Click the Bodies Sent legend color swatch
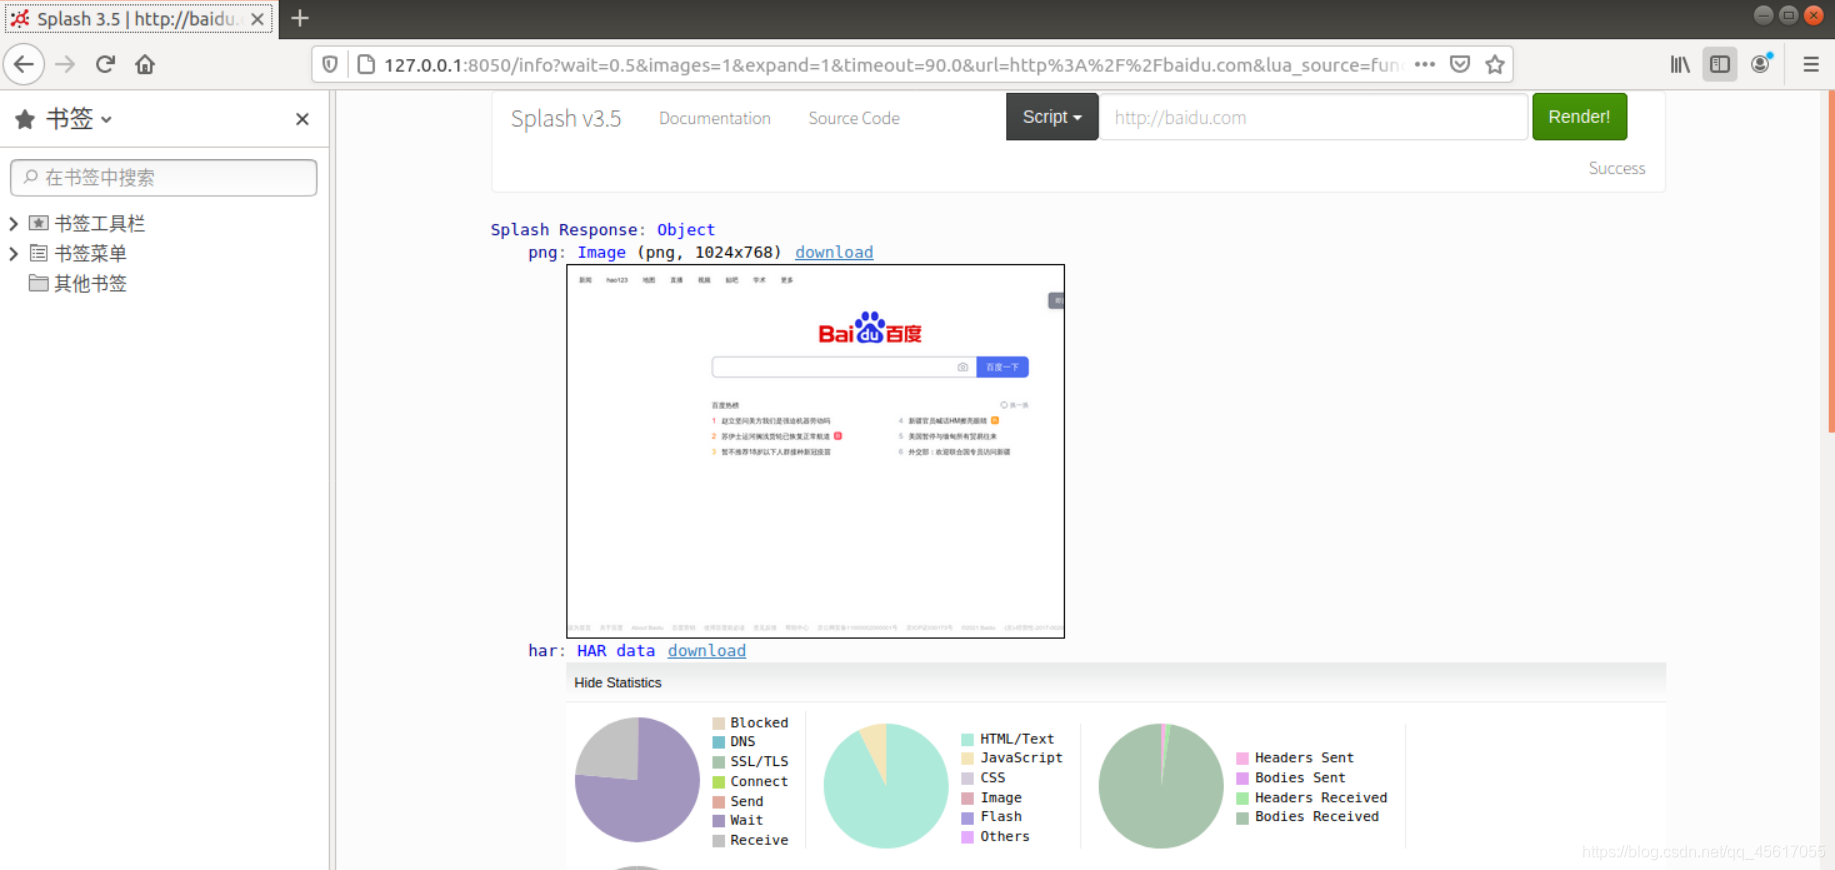This screenshot has height=870, width=1835. [1243, 778]
